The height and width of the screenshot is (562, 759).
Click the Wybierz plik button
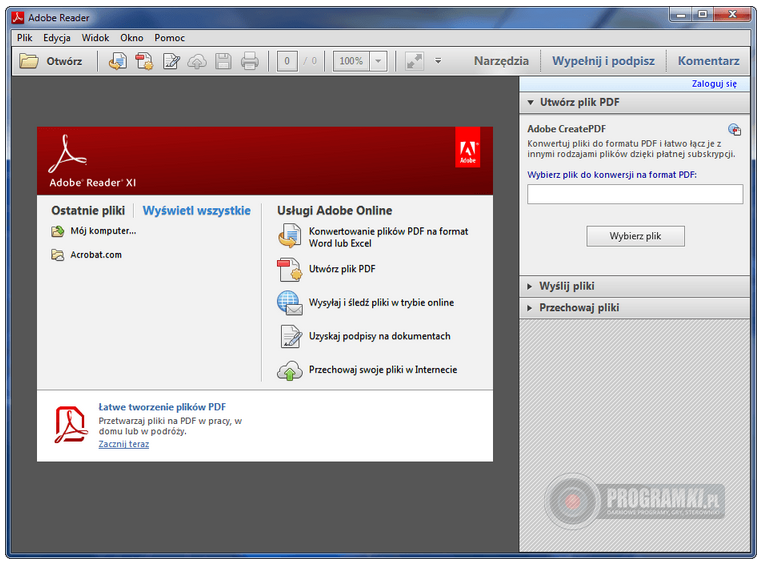click(635, 236)
